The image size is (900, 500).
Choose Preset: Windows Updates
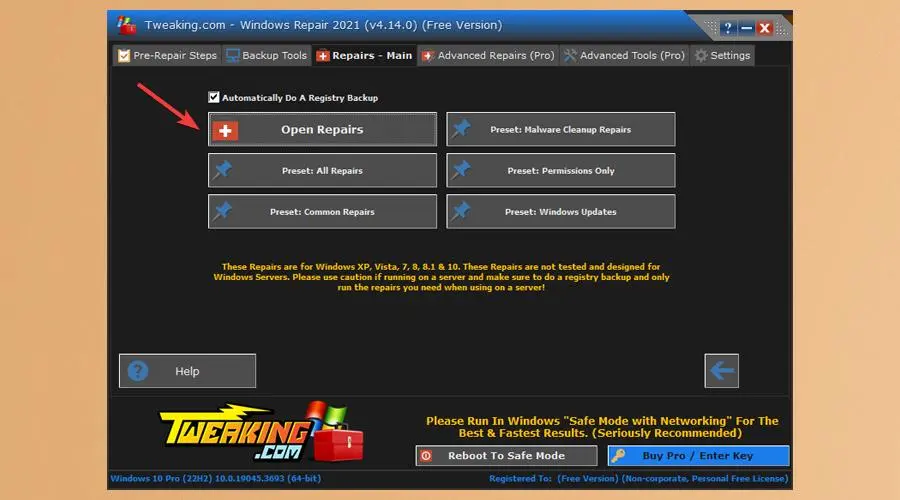coord(561,212)
